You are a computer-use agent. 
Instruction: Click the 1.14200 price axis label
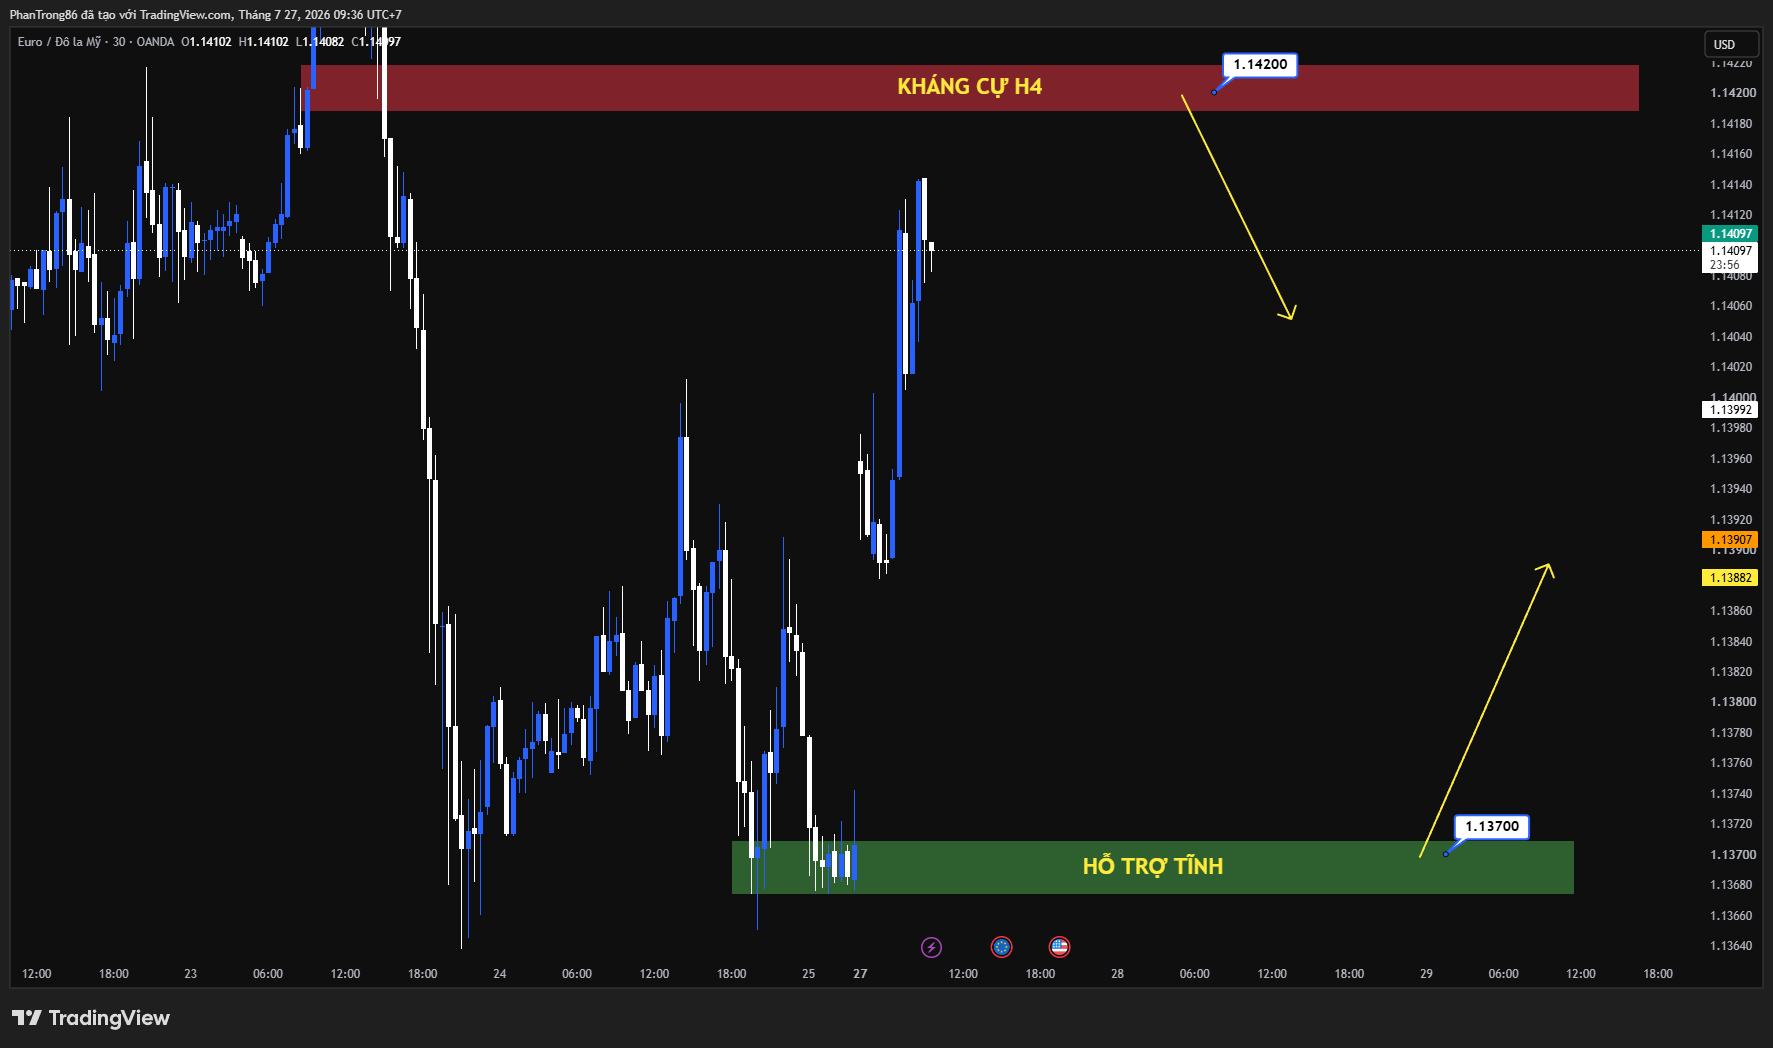tap(1731, 93)
